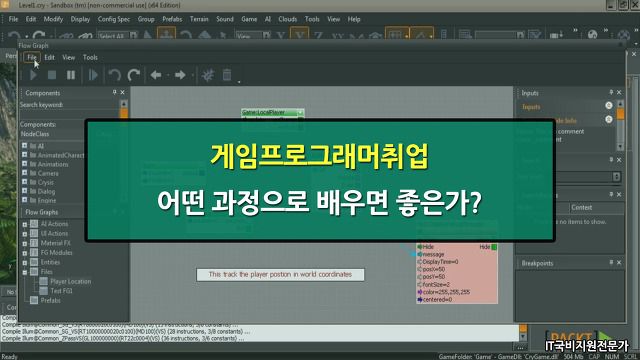
Task: Click the centered=0 port
Action: coord(434,300)
